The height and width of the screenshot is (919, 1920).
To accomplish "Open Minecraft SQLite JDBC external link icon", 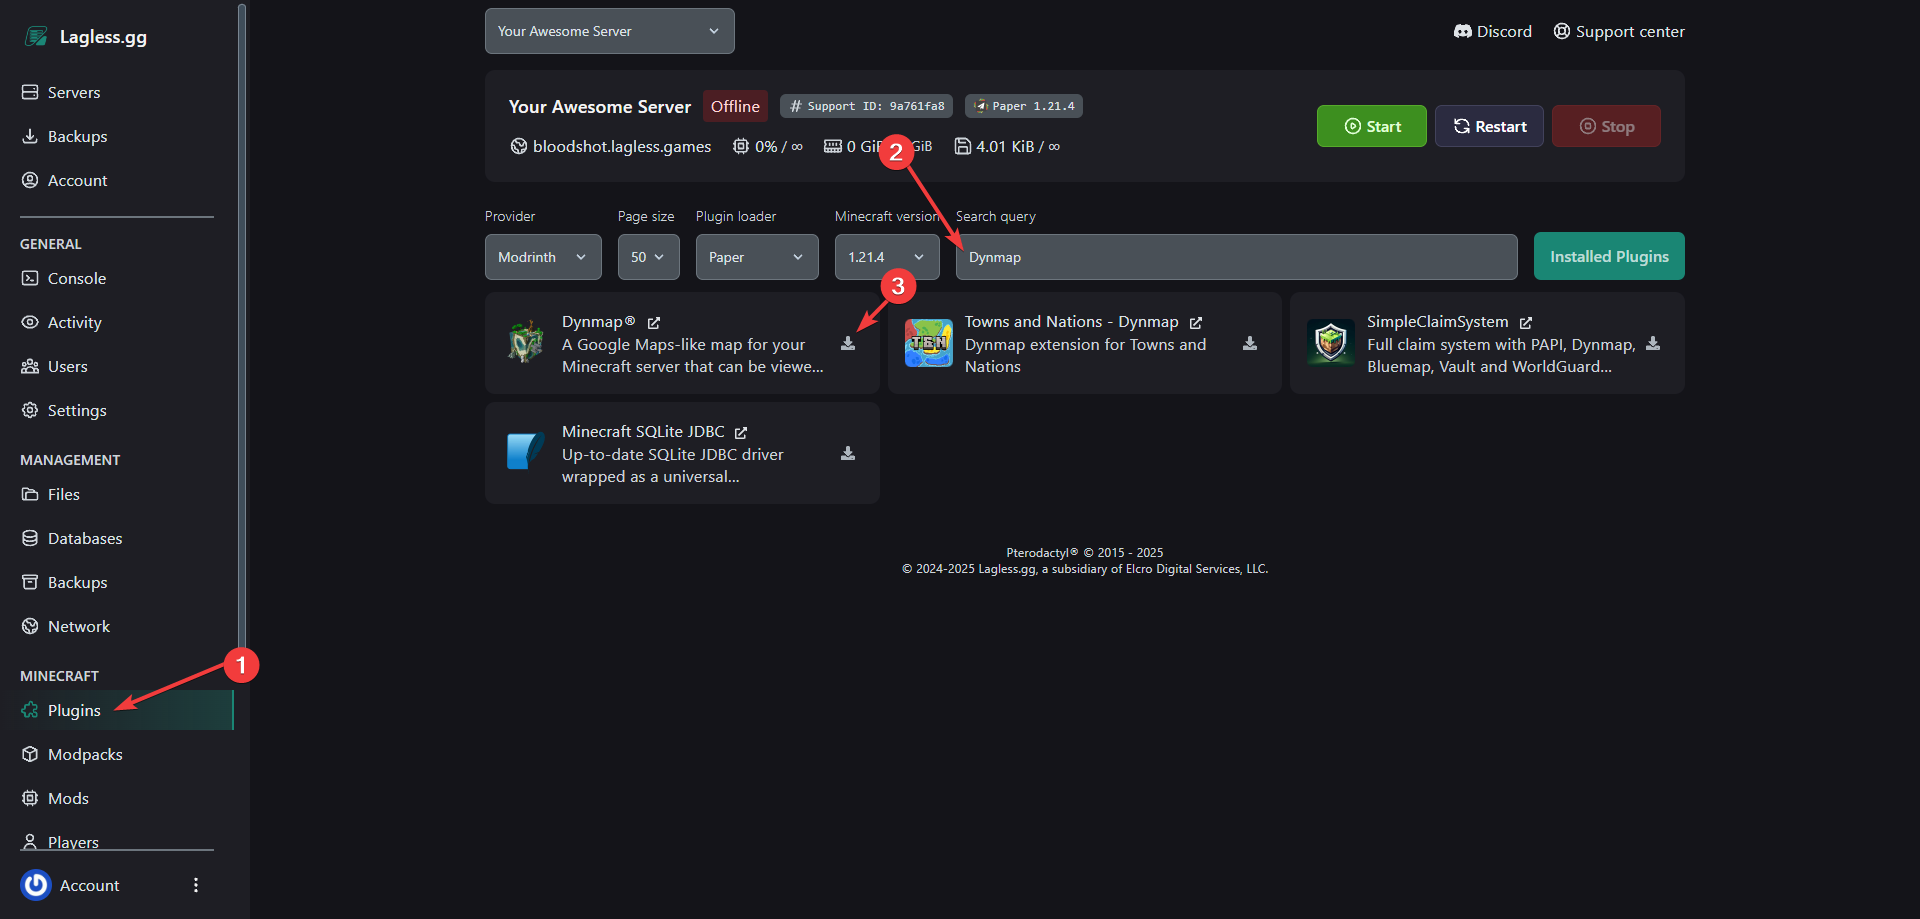I will (741, 433).
